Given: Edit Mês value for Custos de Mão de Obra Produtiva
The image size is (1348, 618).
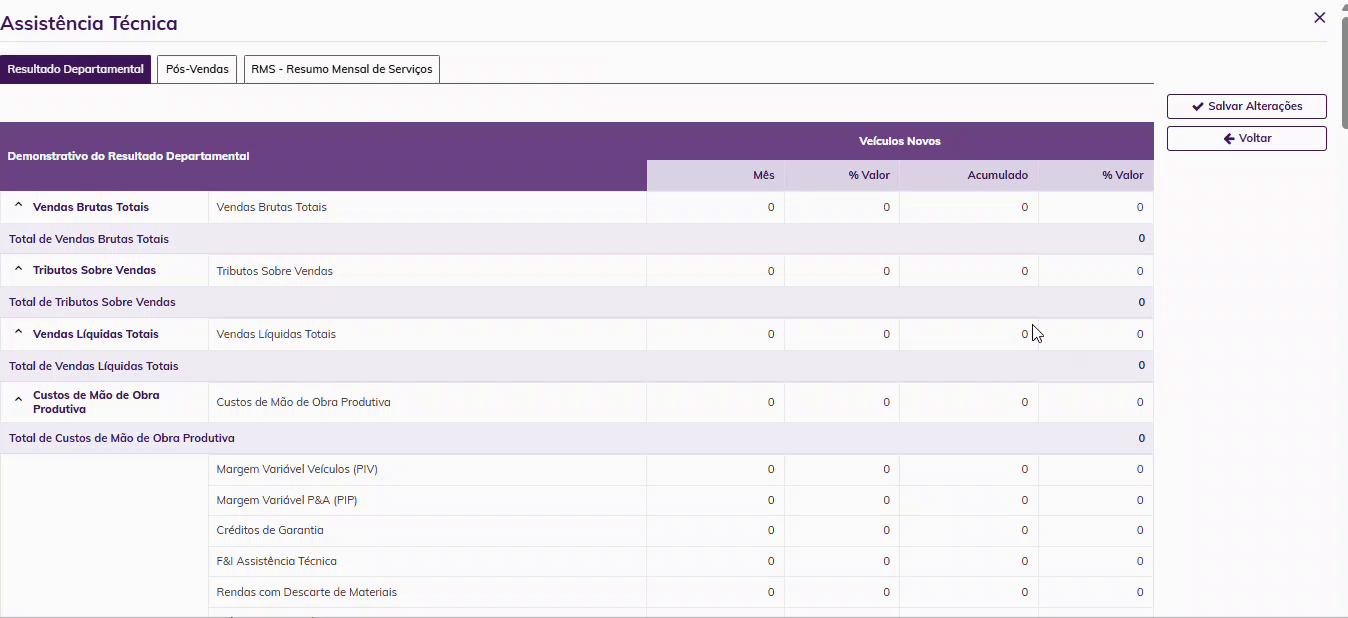Looking at the screenshot, I should click(715, 402).
